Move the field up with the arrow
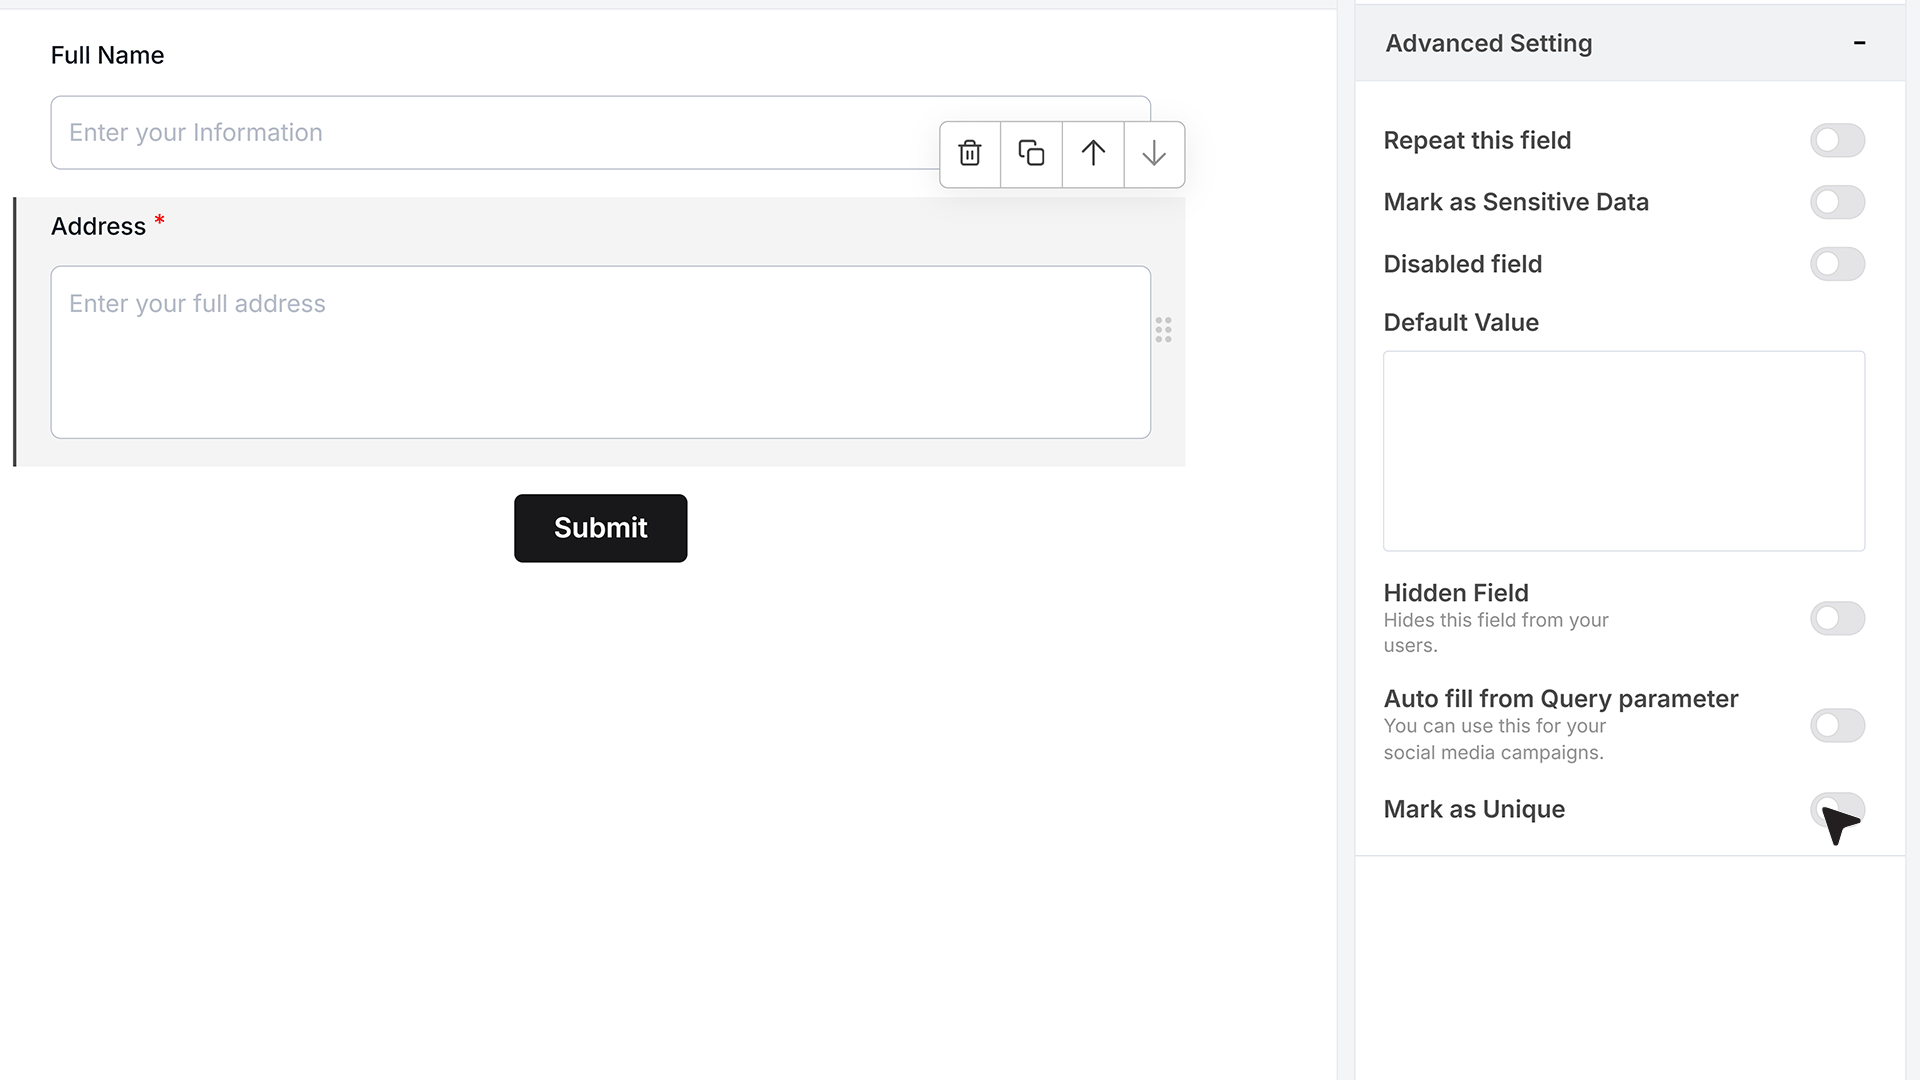Viewport: 1920px width, 1080px height. 1093,154
